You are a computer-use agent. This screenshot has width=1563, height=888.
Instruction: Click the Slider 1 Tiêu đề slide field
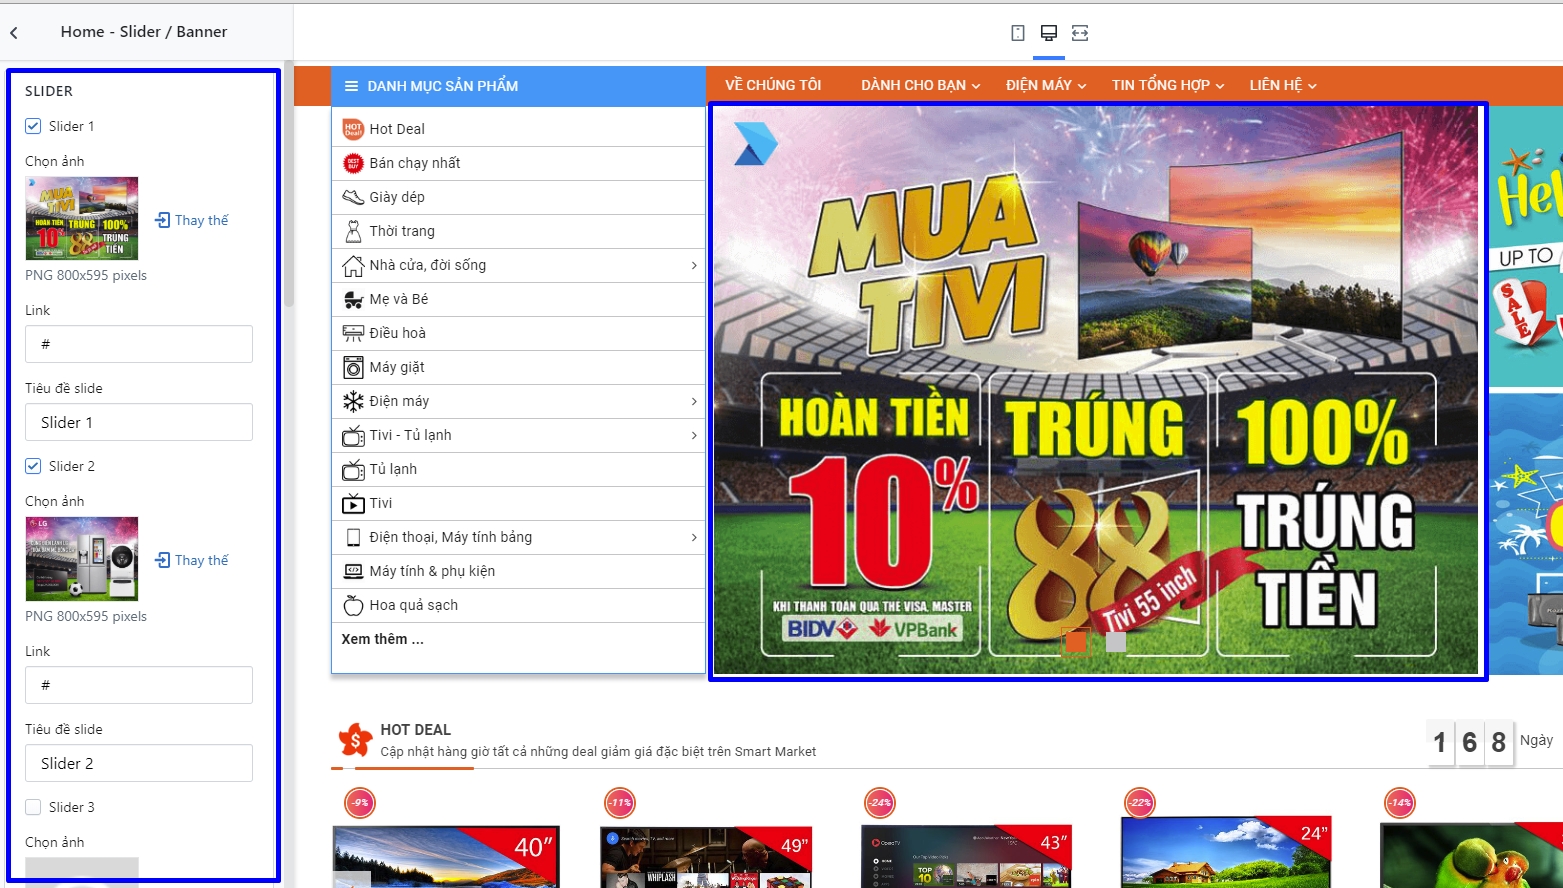pos(139,422)
